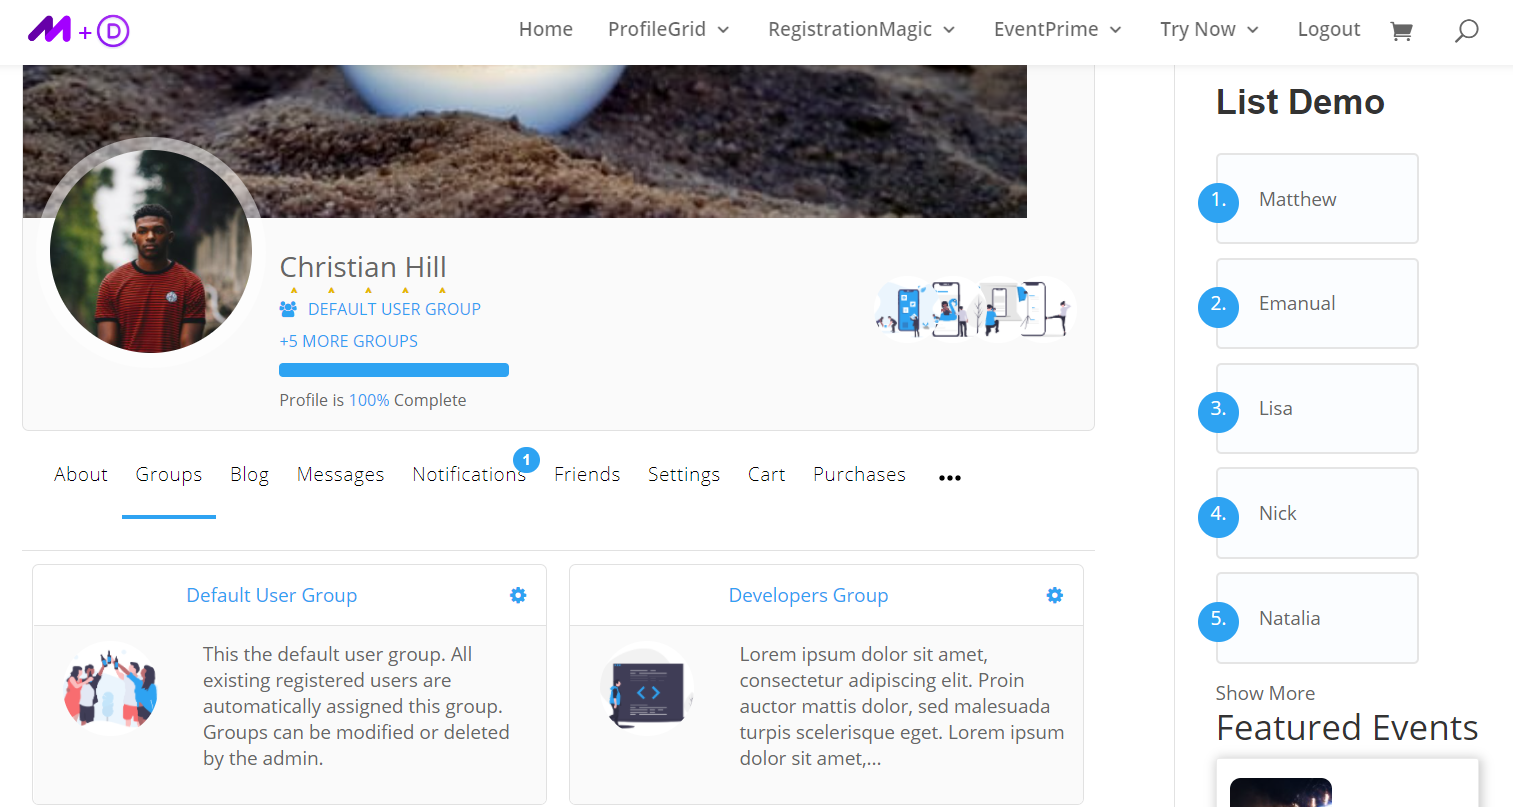
Task: Expand the RegistrationMagic dropdown menu
Action: coord(861,30)
